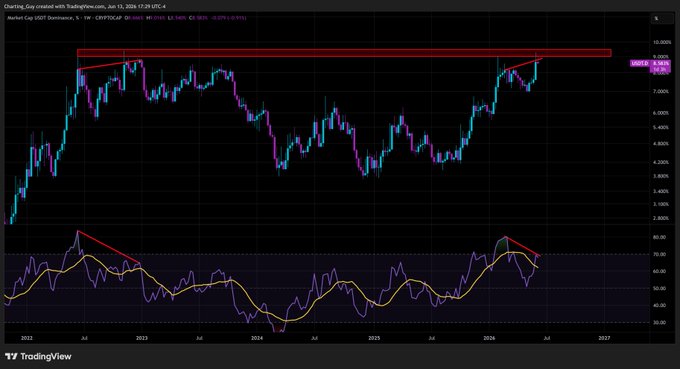Image resolution: width=680 pixels, height=369 pixels.
Task: Click the 30.00 RSI scale label
Action: [x=659, y=323]
